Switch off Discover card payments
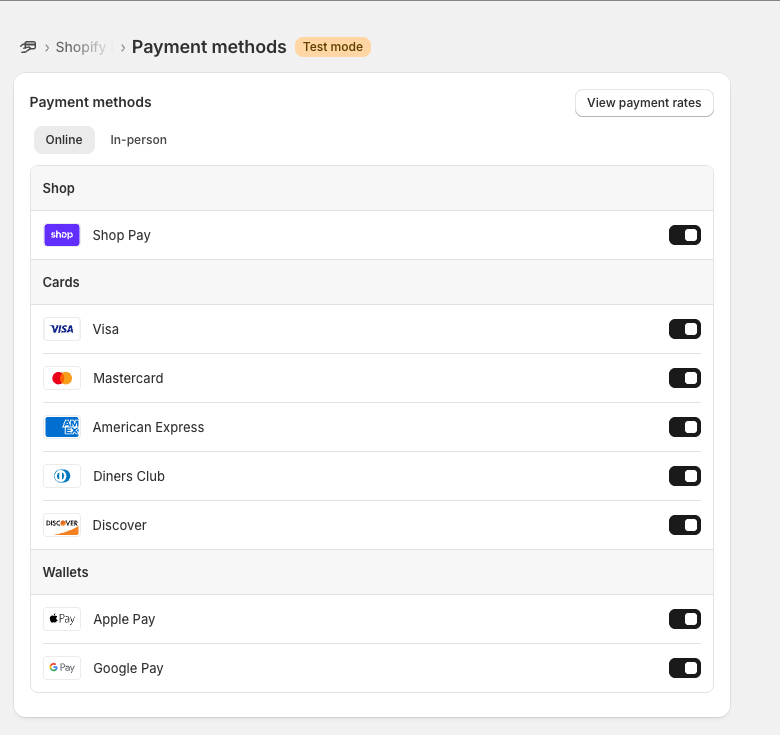This screenshot has height=735, width=780. [684, 525]
